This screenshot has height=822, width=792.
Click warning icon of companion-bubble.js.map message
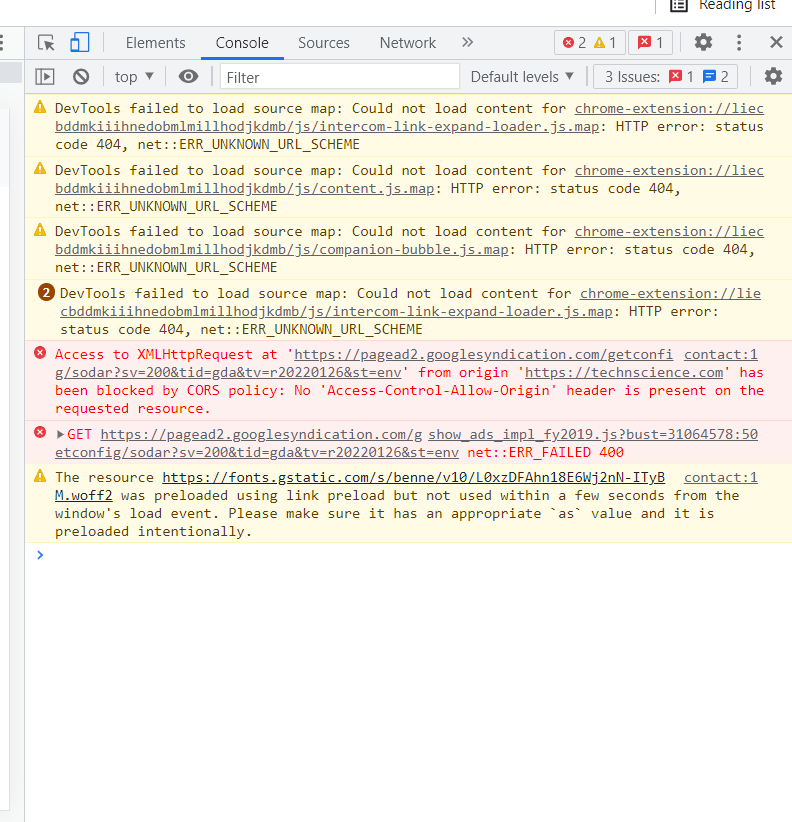click(x=40, y=230)
